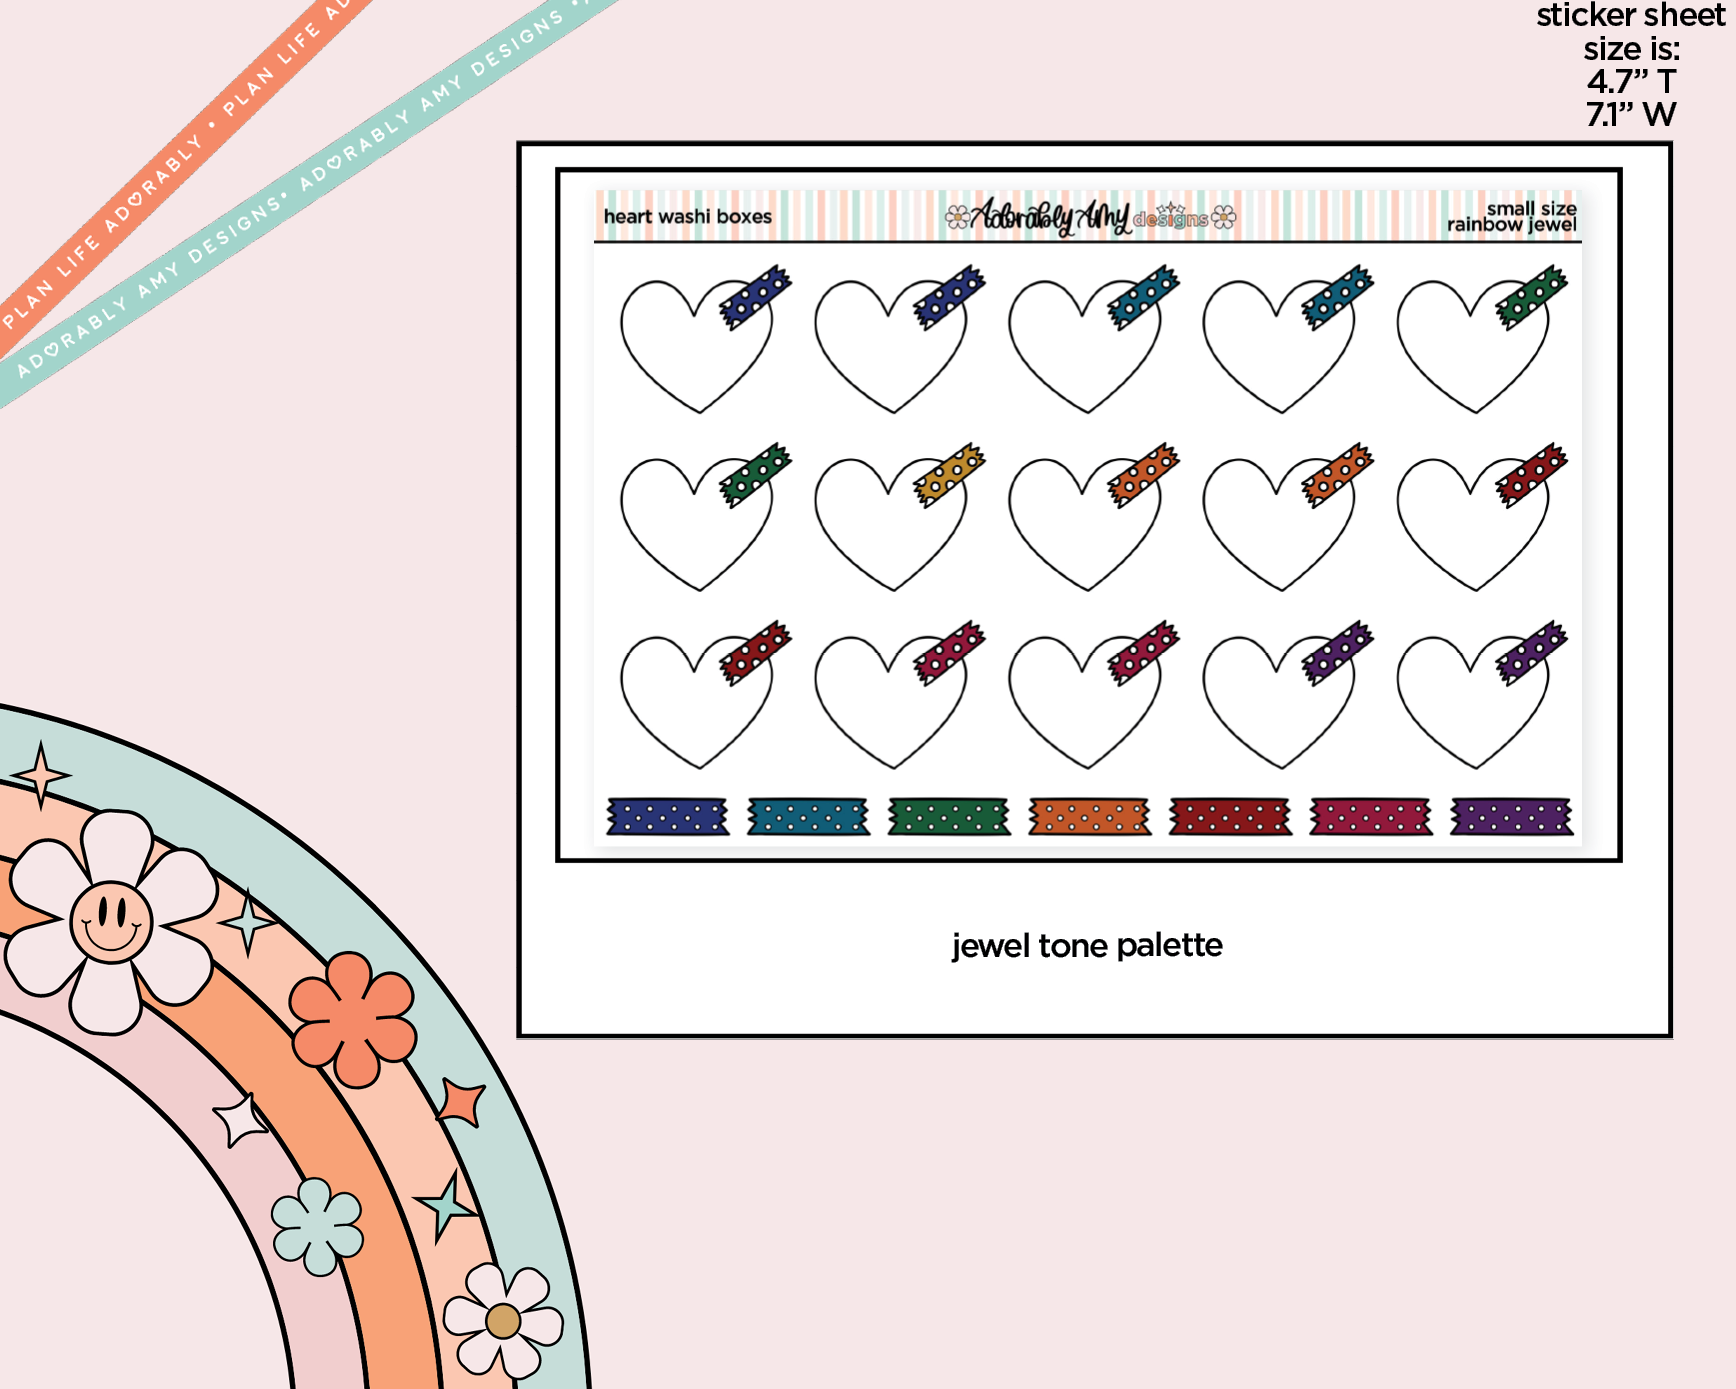This screenshot has width=1736, height=1389.
Task: Select the orange polka dot washi strip
Action: (x=1089, y=817)
